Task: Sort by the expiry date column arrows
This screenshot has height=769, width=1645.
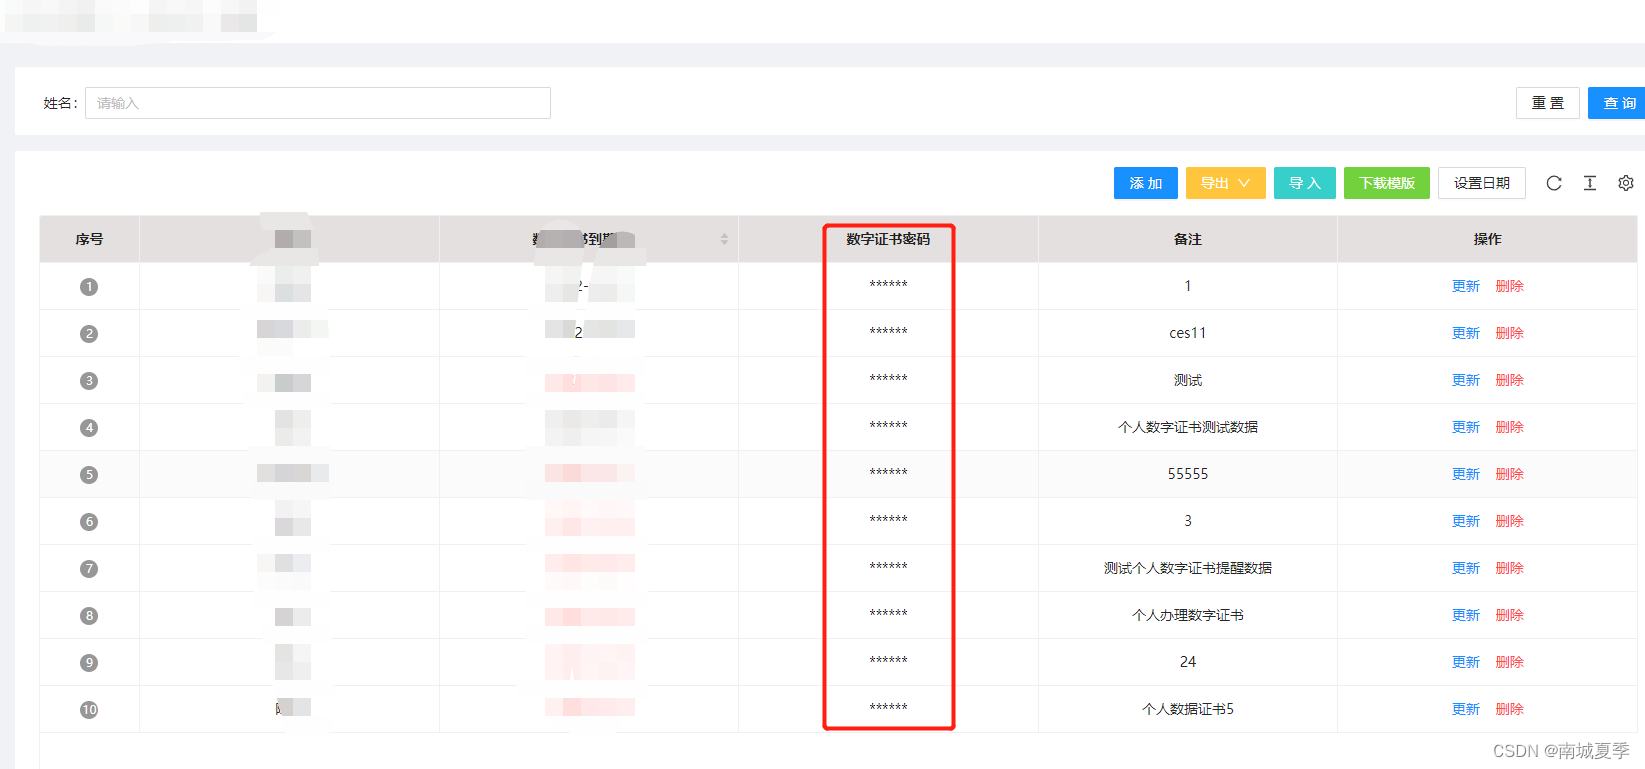Action: pos(724,239)
